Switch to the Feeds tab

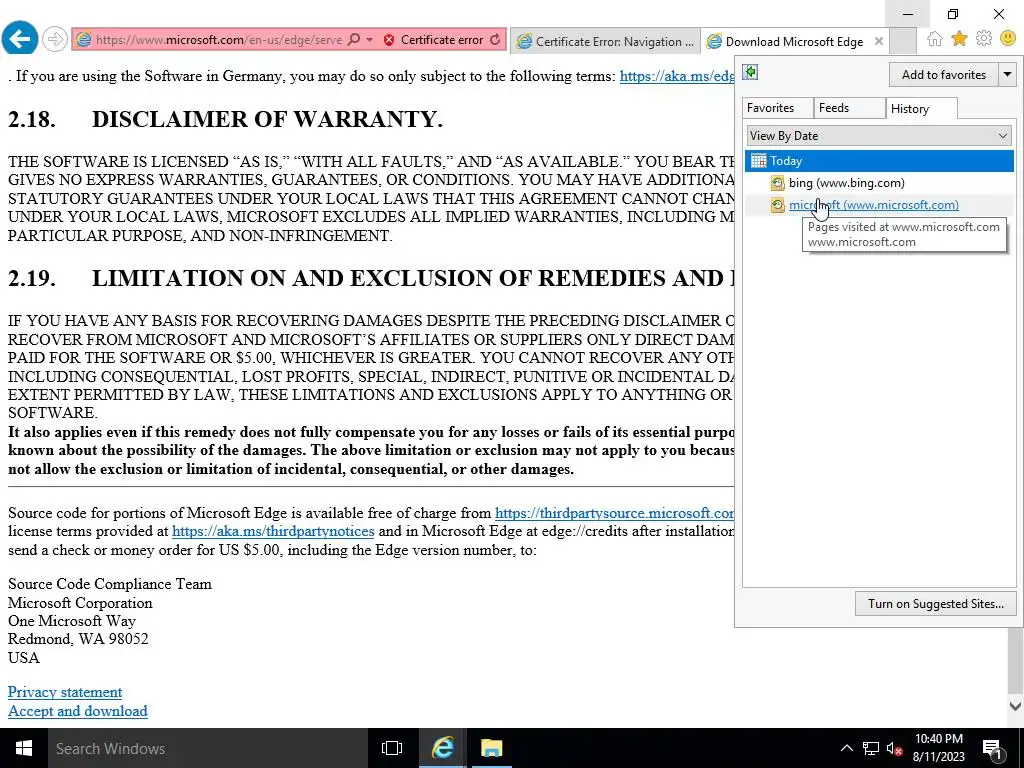[x=849, y=108]
